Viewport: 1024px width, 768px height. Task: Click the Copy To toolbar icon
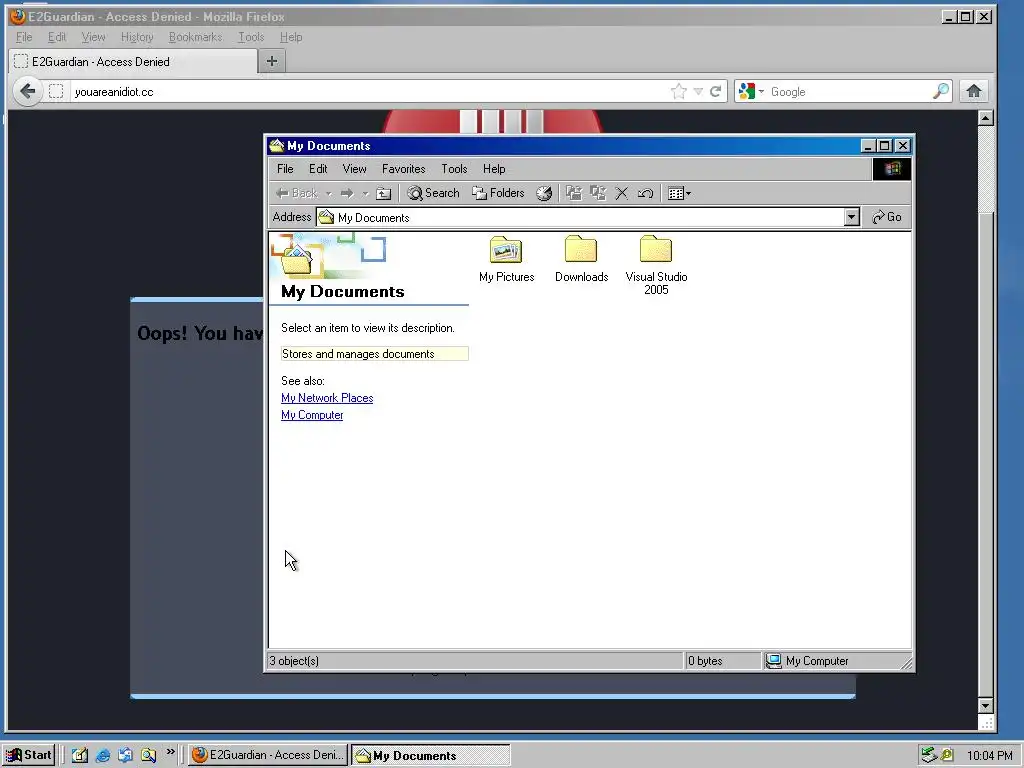click(598, 193)
